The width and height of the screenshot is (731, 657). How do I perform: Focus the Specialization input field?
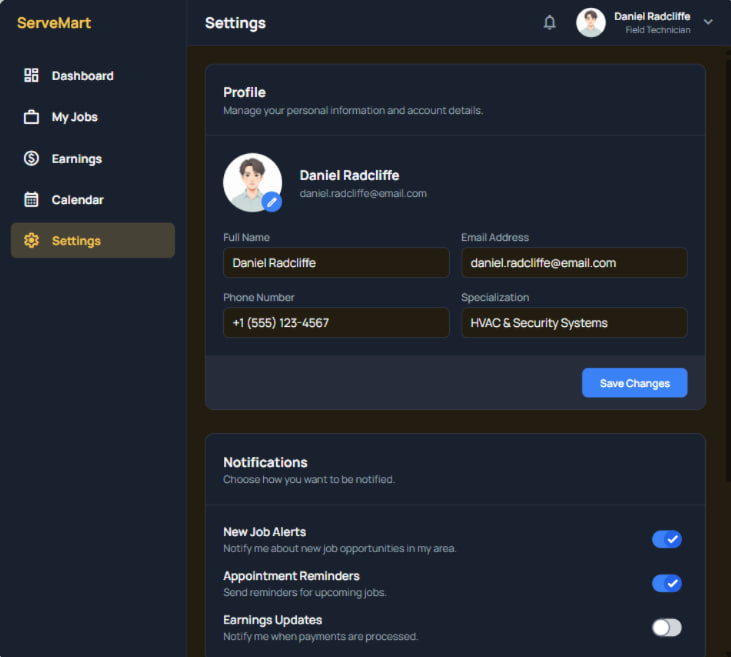[574, 323]
